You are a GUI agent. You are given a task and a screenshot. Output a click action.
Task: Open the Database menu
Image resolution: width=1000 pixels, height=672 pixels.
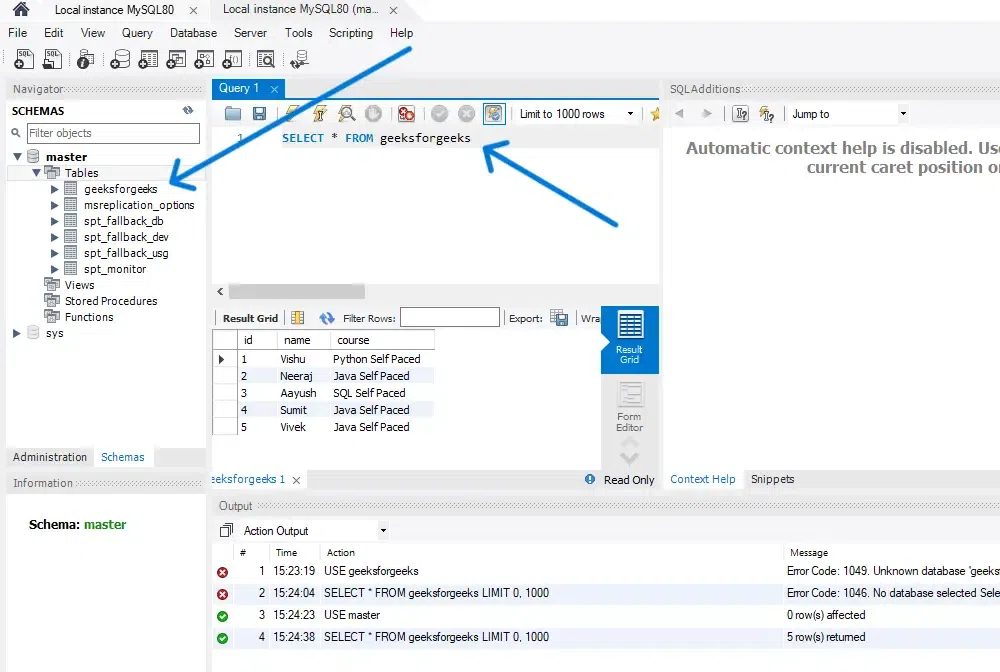click(193, 33)
